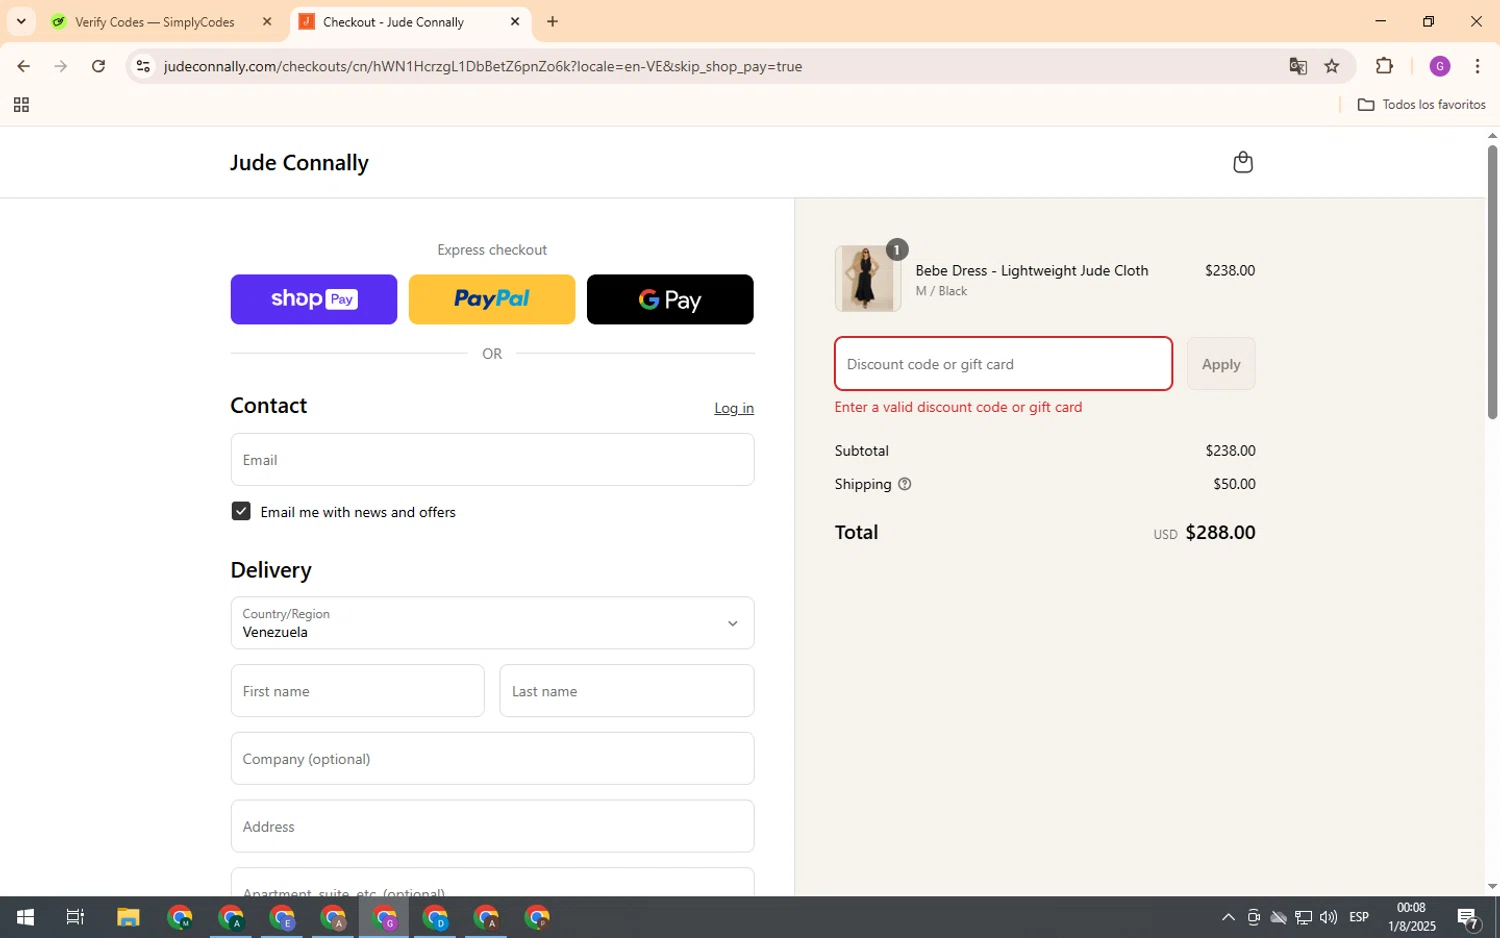Open File Explorer from the taskbar
1500x938 pixels.
(128, 917)
